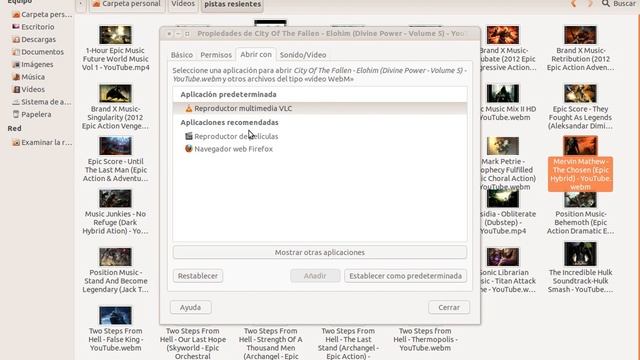Click Mostrar otras aplicaciones button

coord(320,252)
